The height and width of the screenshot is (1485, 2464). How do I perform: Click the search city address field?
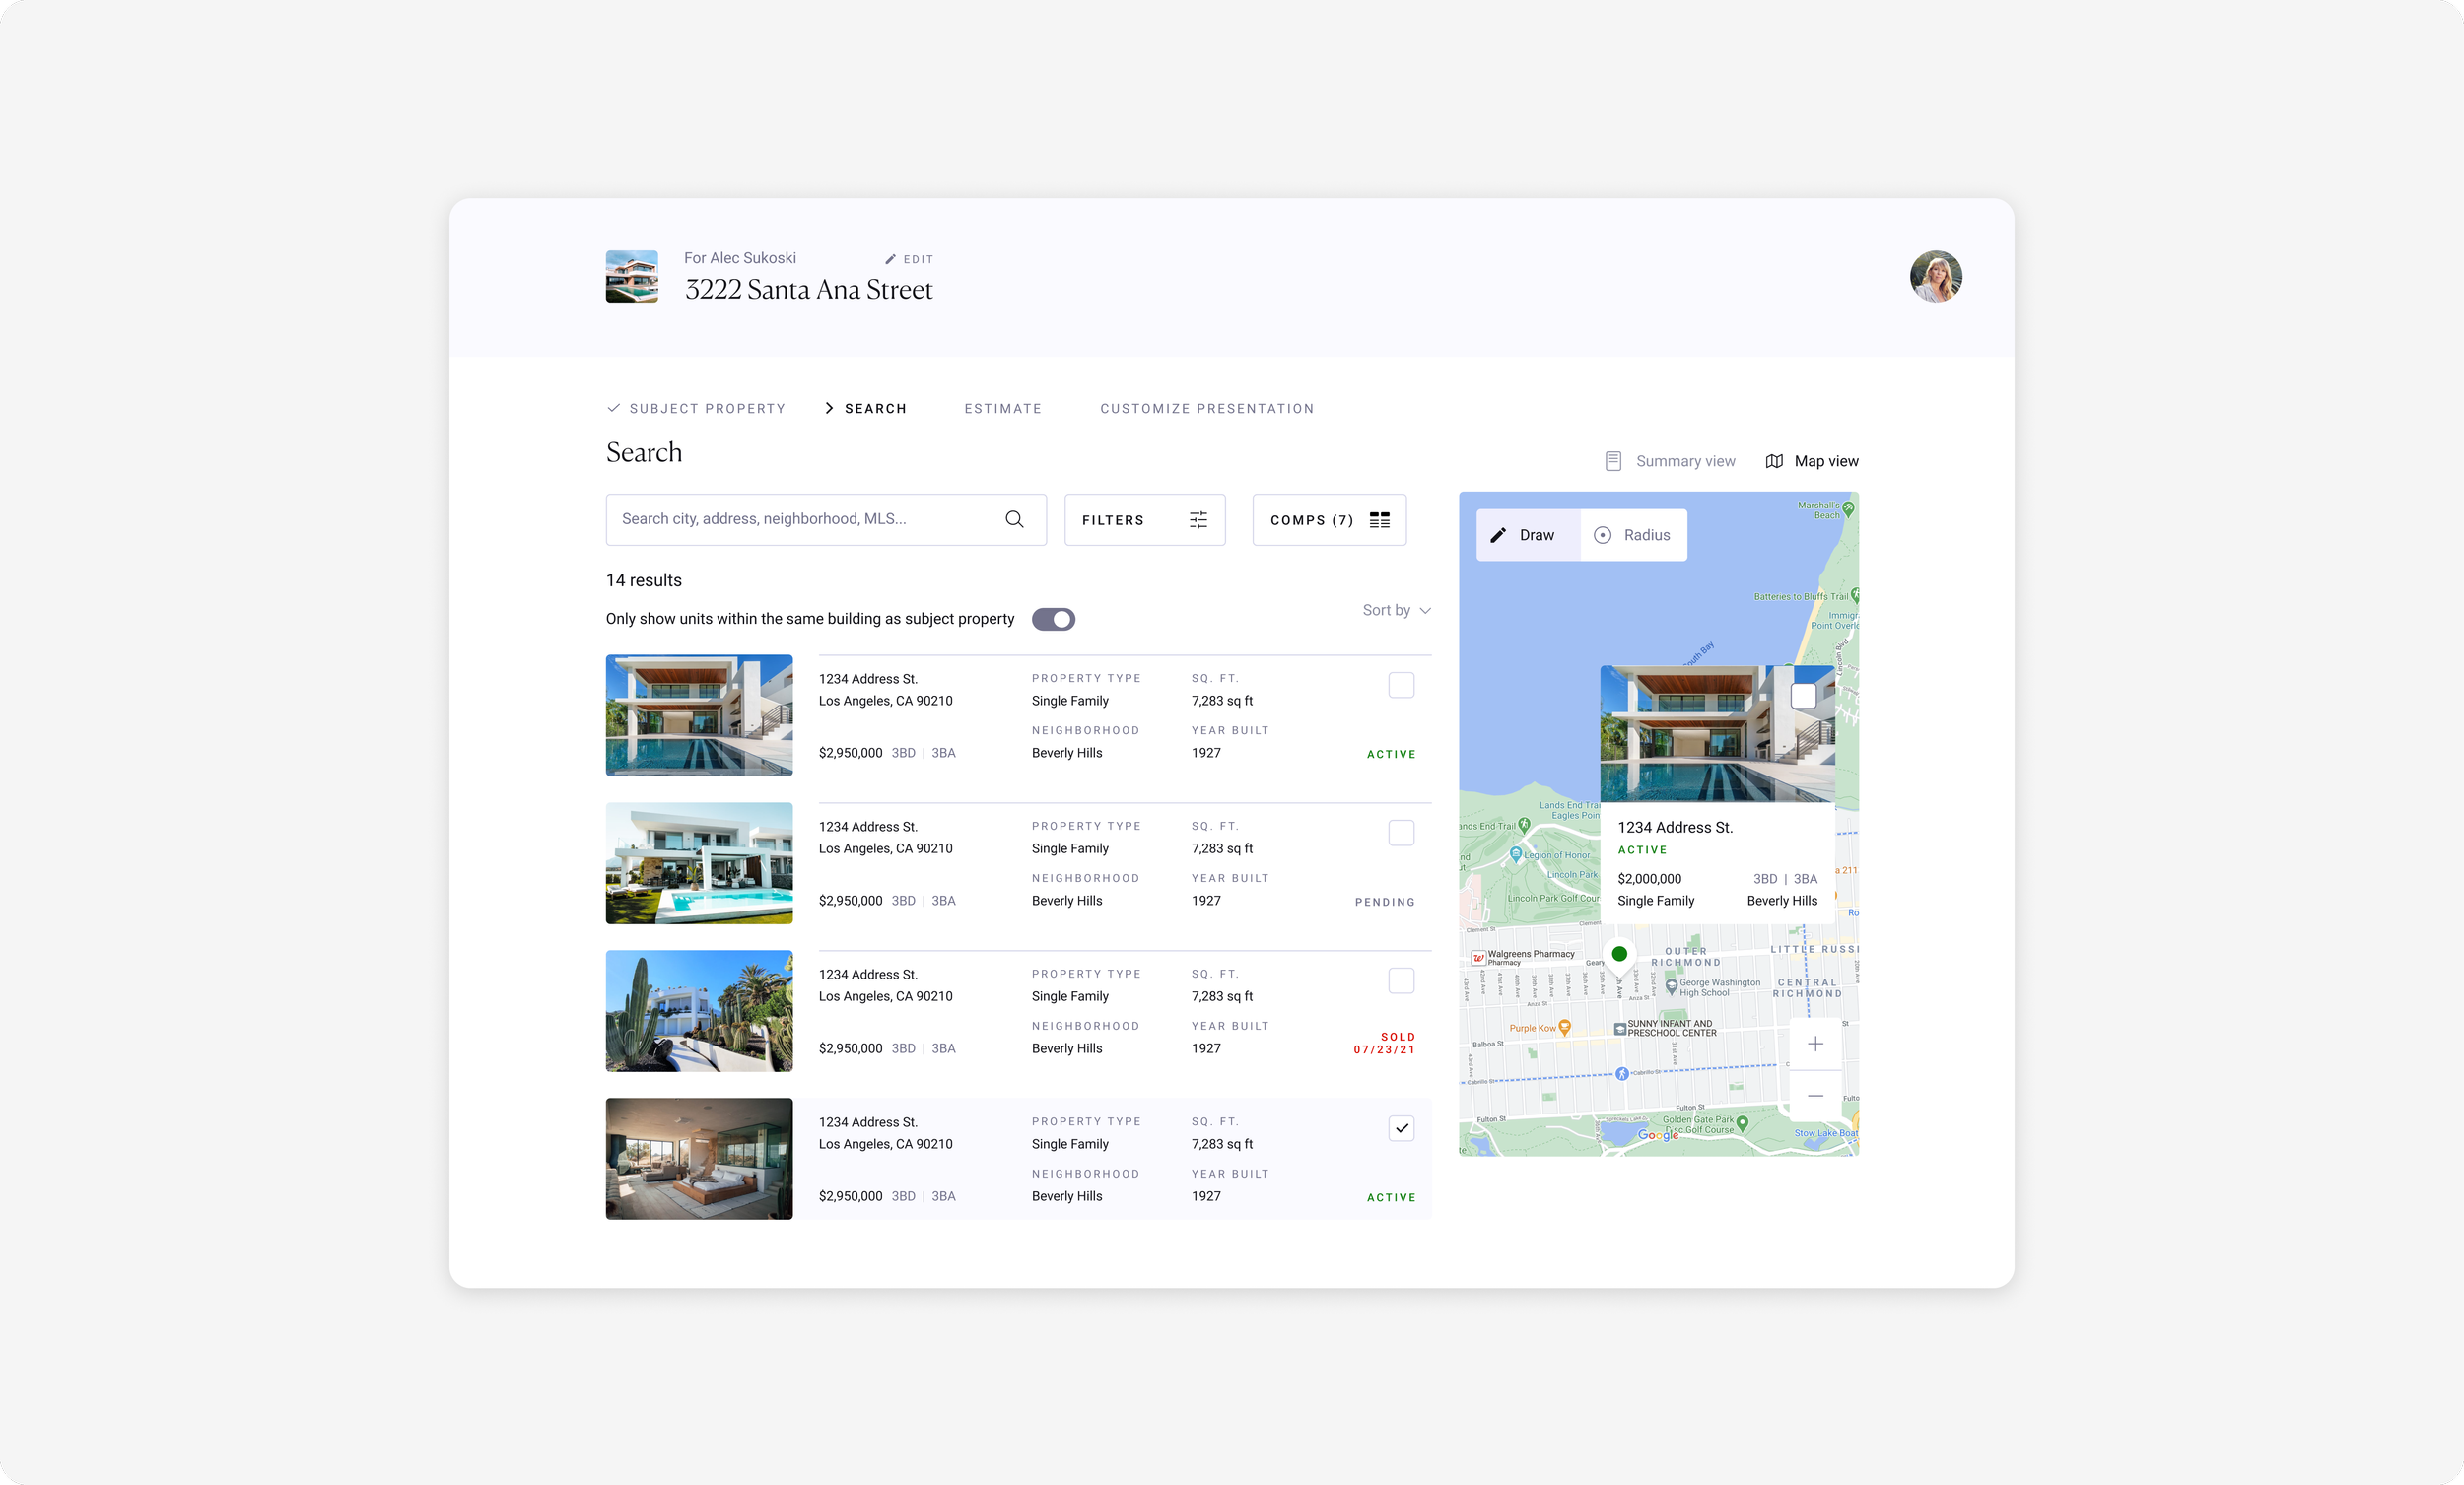pyautogui.click(x=800, y=519)
